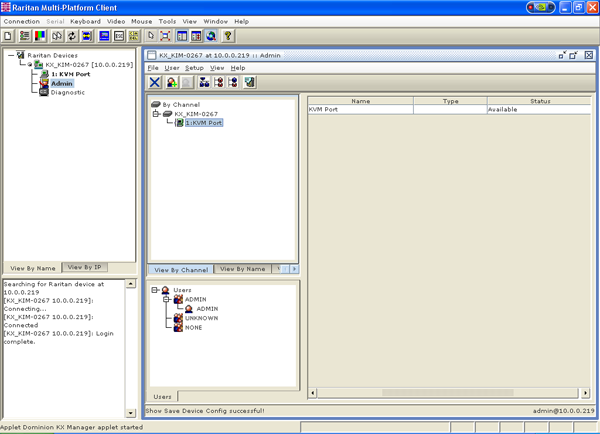
Task: Open the Video menu
Action: coord(116,21)
